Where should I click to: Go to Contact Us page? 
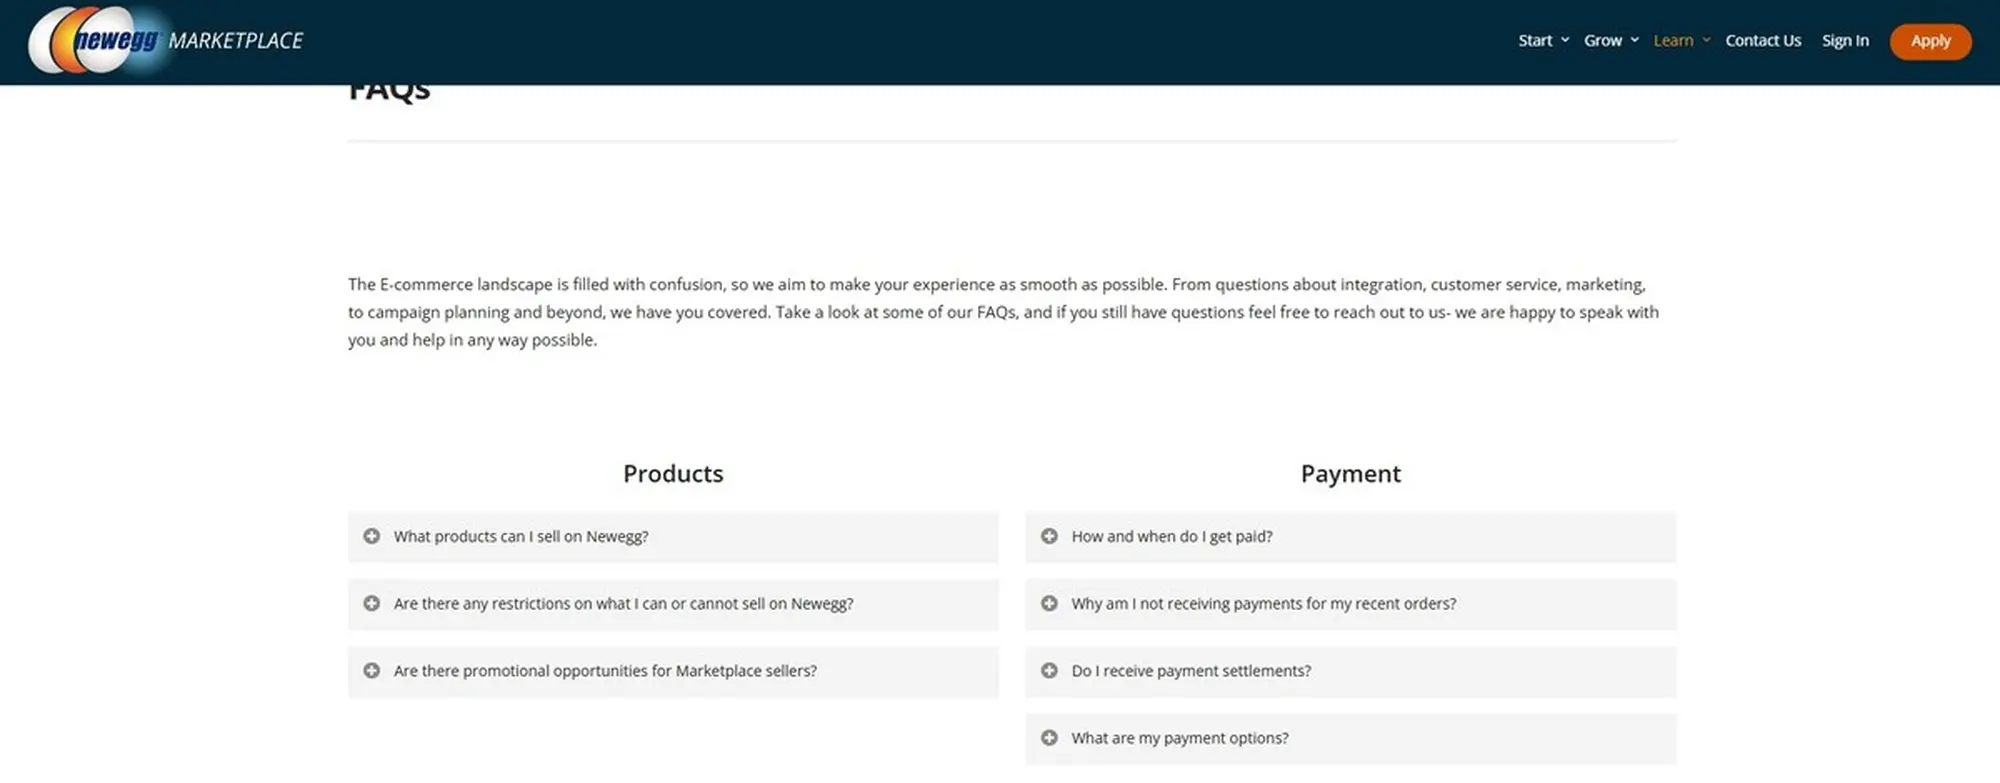coord(1763,41)
